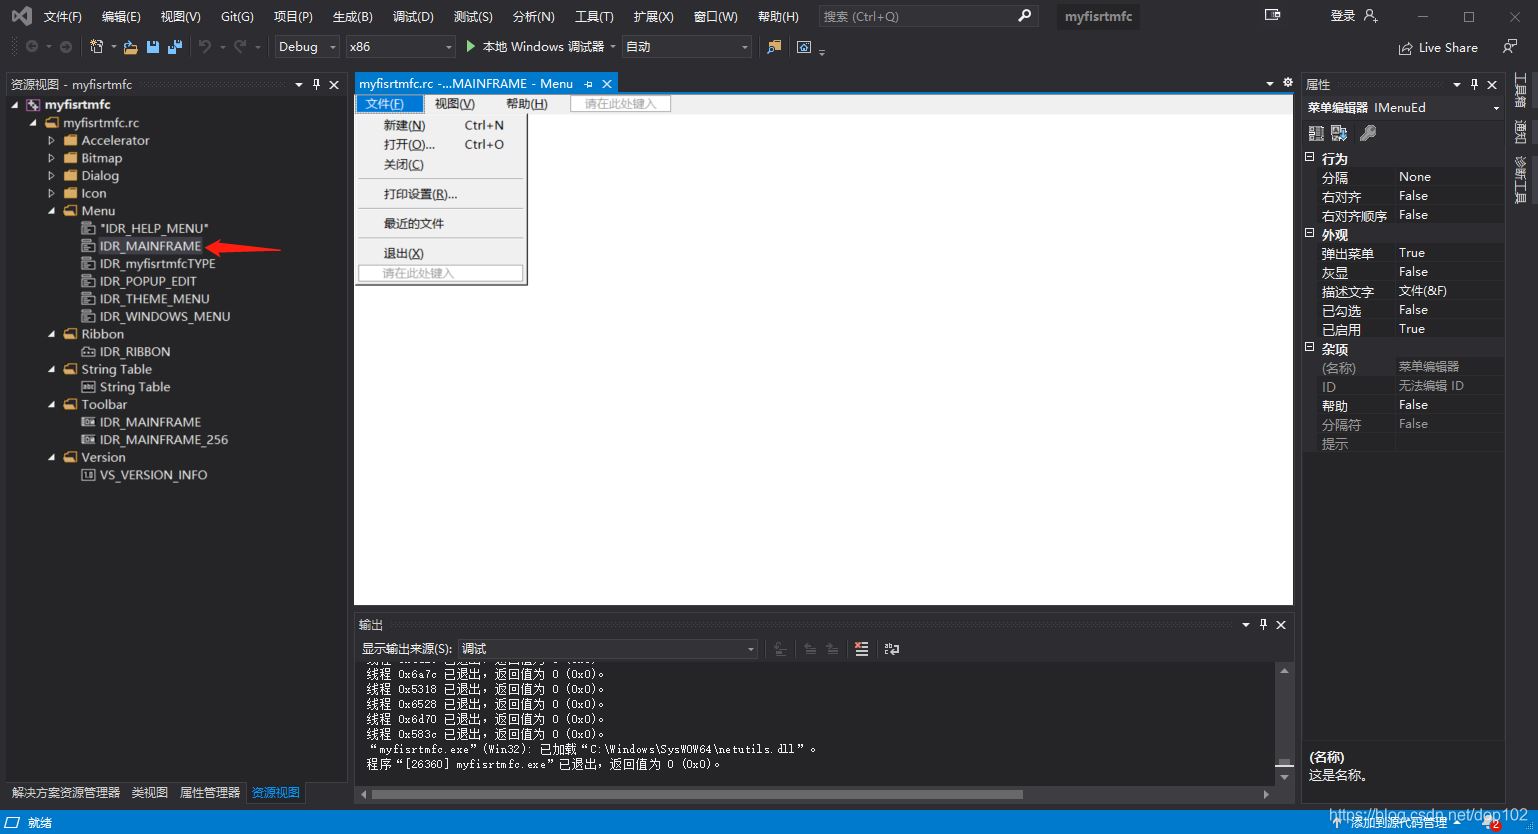This screenshot has height=834, width=1538.
Task: Click the Categorized view icon in Properties
Action: pos(1316,133)
